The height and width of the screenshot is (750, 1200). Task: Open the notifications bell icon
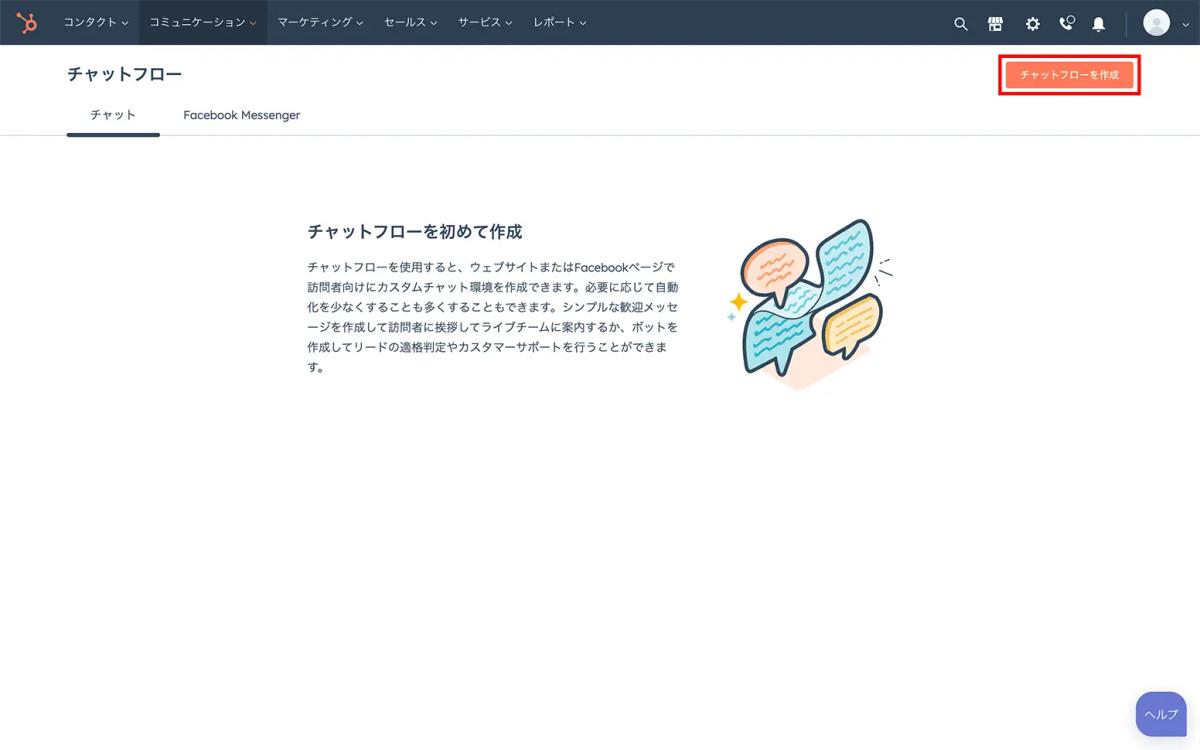[1099, 23]
